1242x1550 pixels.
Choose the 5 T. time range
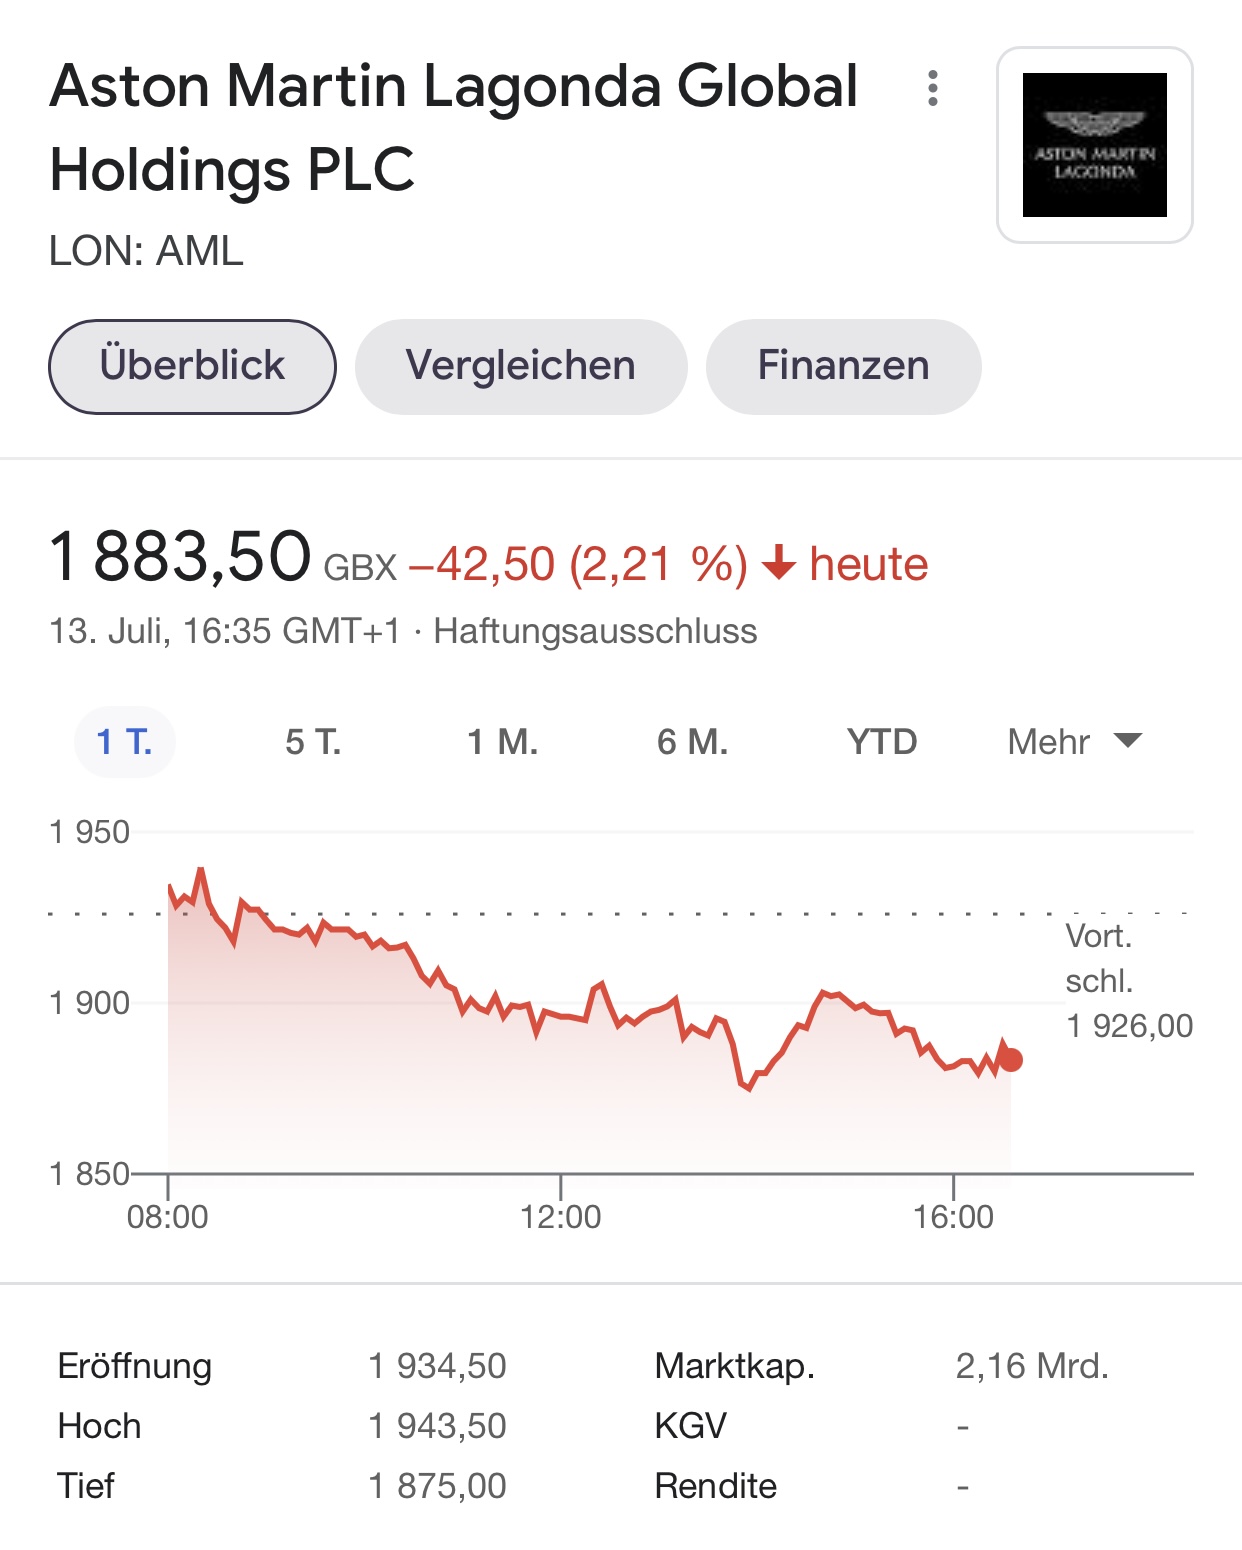[313, 742]
